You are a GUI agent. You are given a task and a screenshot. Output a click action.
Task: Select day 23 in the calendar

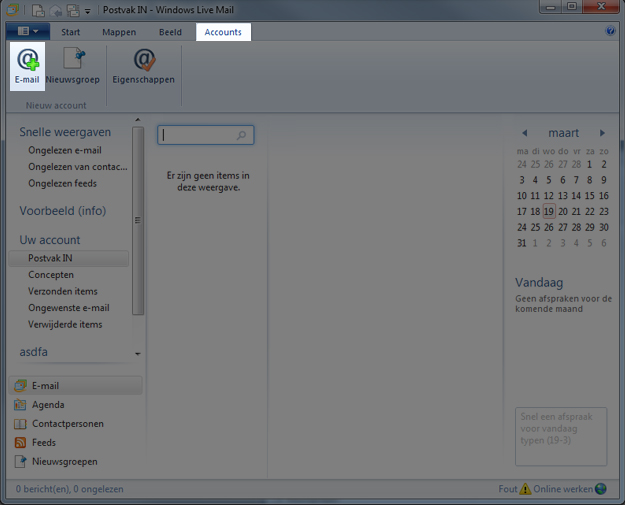604,212
